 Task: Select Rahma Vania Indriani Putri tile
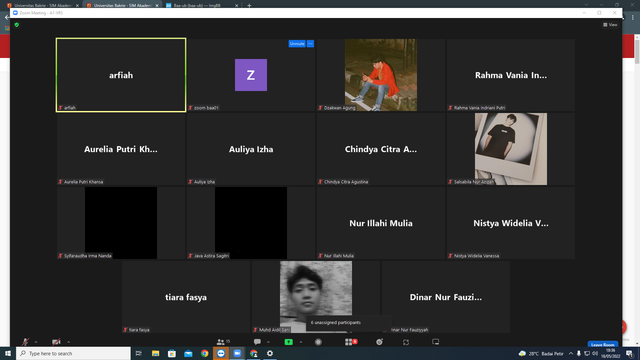point(511,75)
